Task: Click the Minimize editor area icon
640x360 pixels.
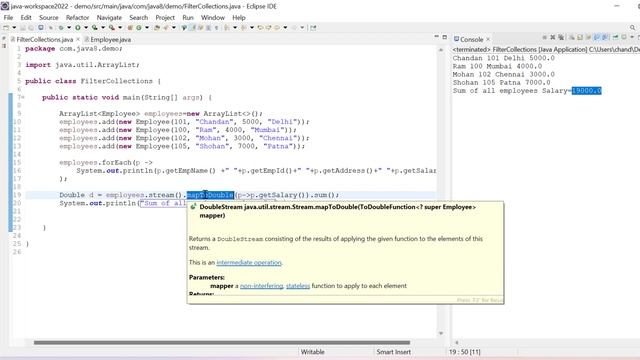Action: tap(436, 37)
